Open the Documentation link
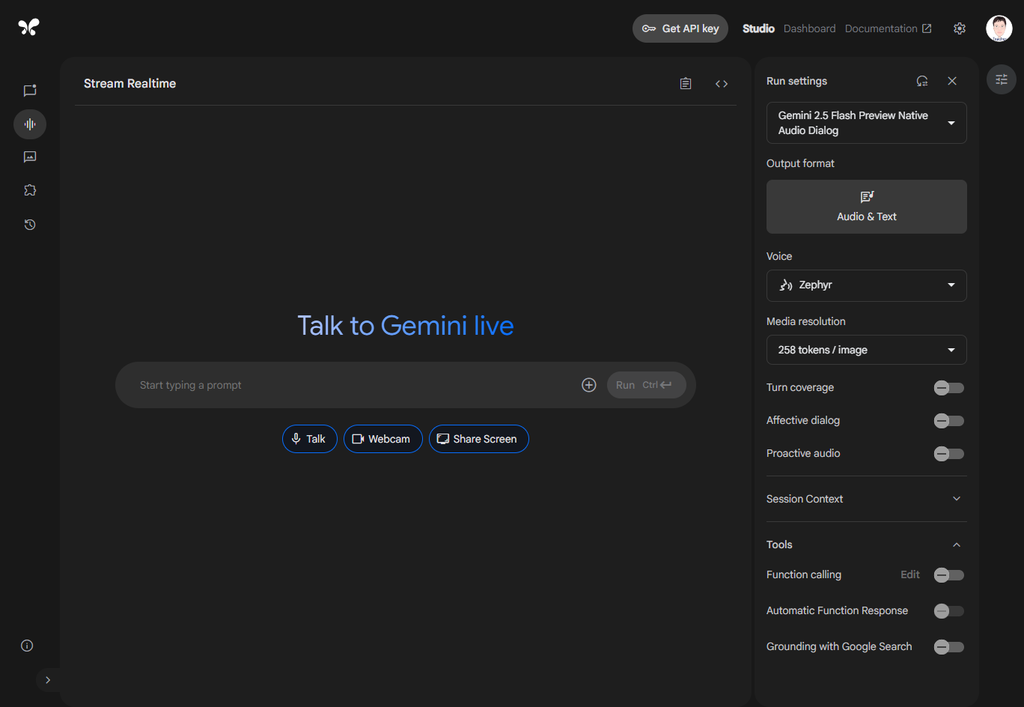1024x707 pixels. [888, 29]
